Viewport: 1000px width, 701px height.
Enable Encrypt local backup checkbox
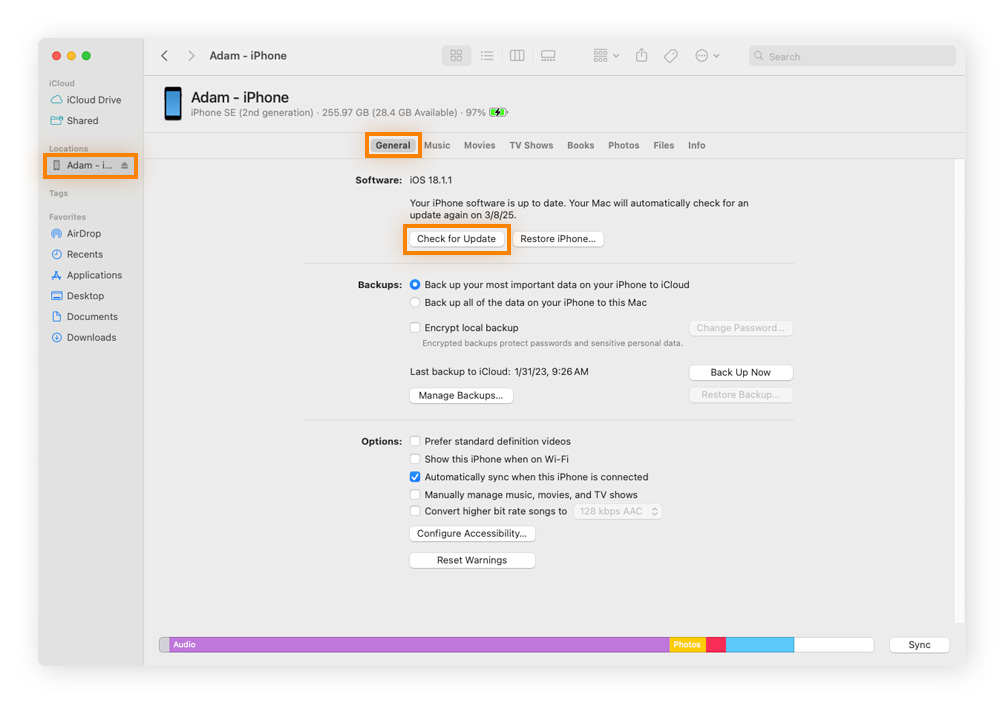pyautogui.click(x=415, y=328)
